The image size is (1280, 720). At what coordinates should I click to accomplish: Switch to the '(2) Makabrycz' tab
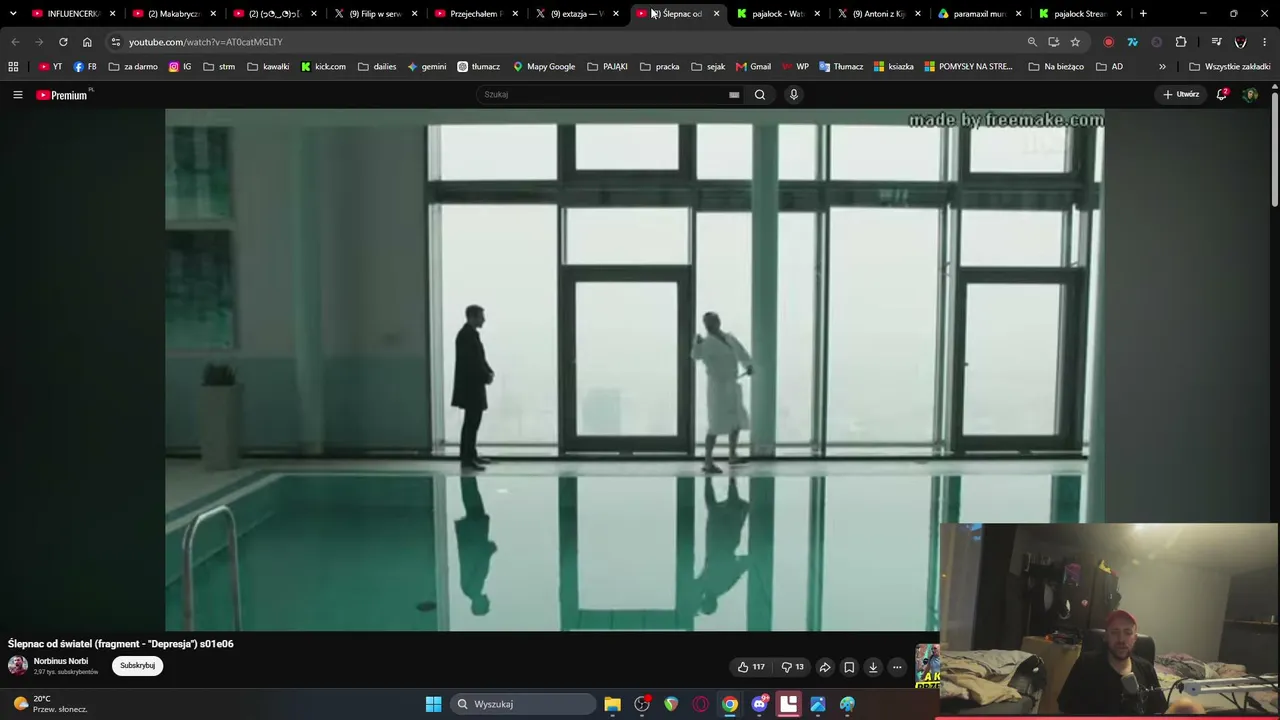174,14
